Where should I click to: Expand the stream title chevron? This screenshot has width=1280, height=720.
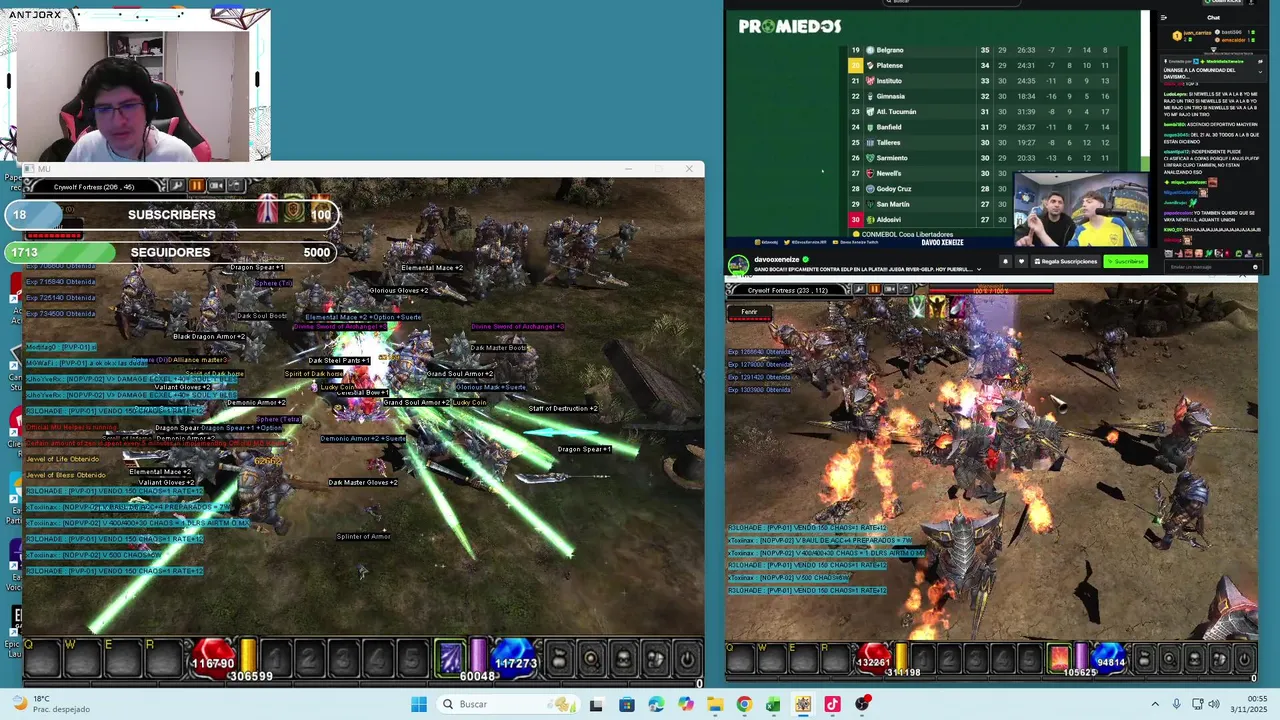979,269
